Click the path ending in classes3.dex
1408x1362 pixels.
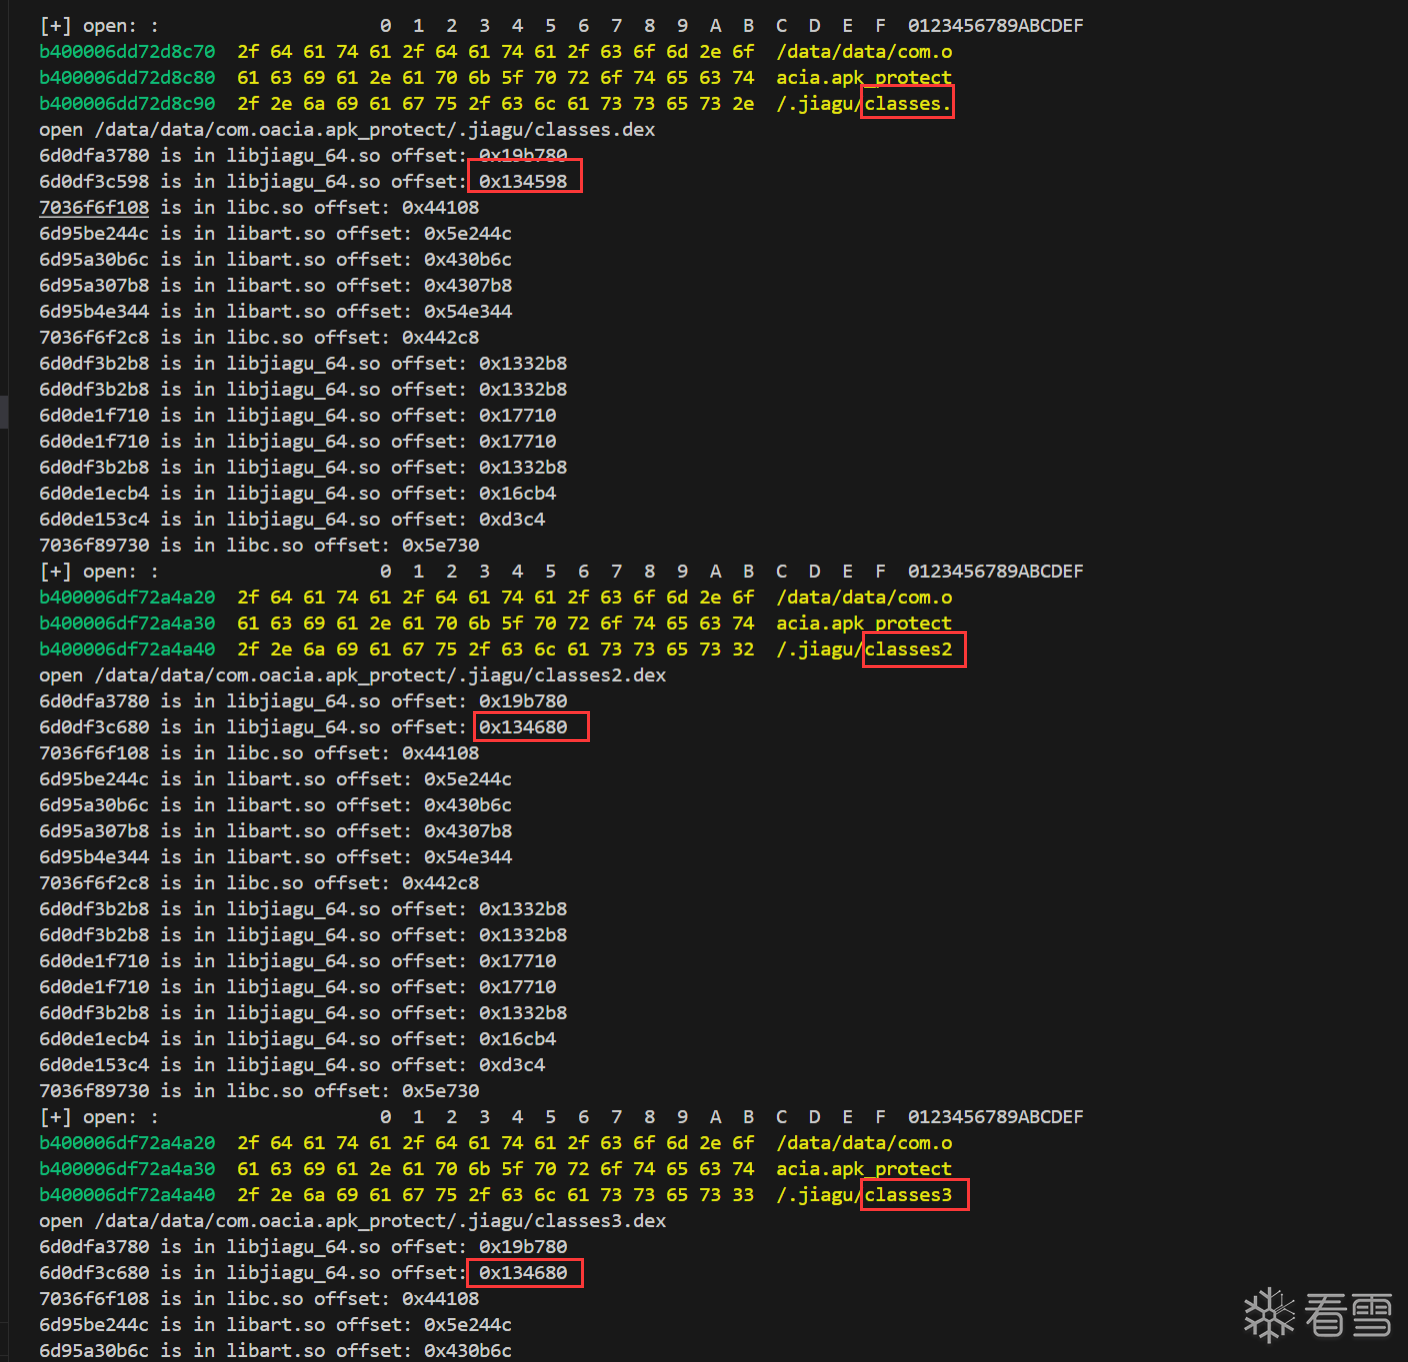click(x=380, y=1221)
